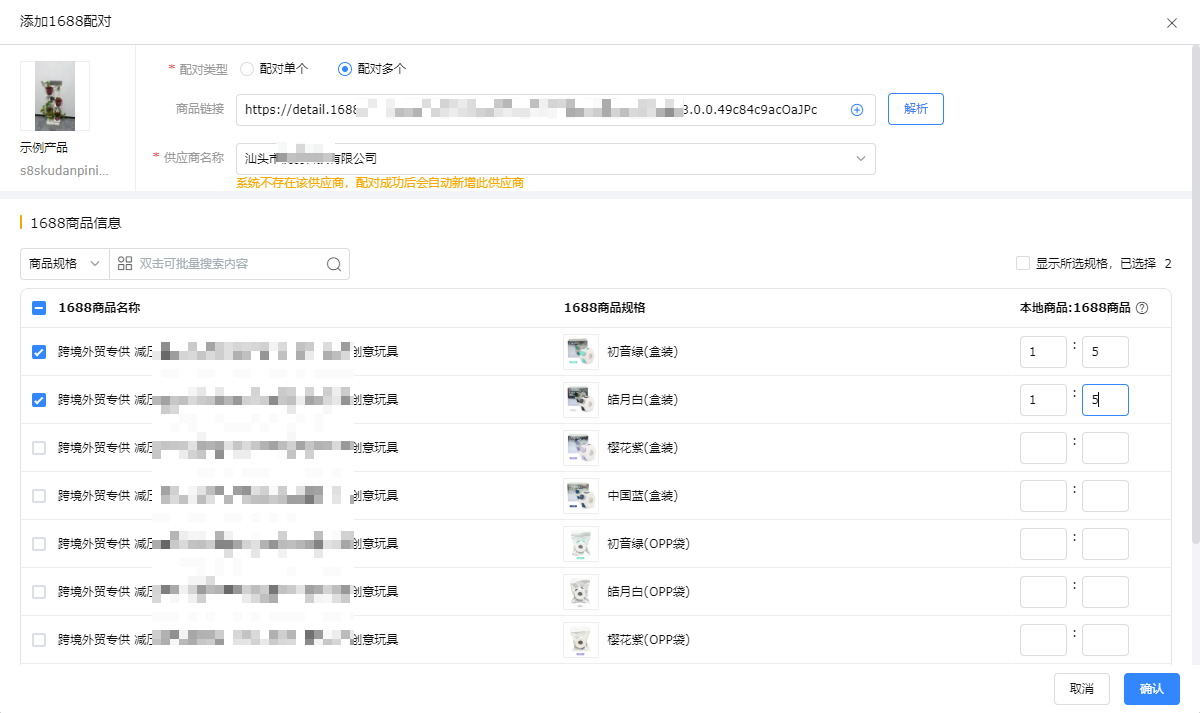Click the batch search grid icon
The width and height of the screenshot is (1200, 713).
tap(125, 264)
